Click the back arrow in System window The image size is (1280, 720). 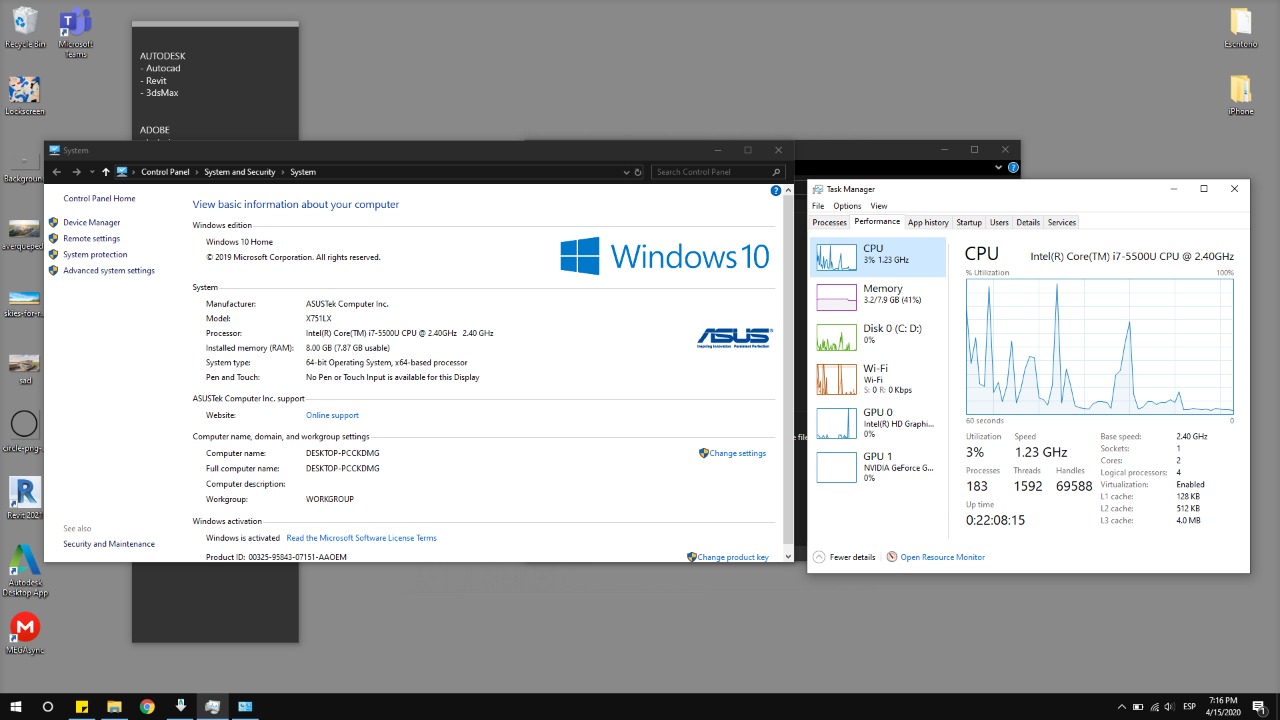click(x=57, y=172)
